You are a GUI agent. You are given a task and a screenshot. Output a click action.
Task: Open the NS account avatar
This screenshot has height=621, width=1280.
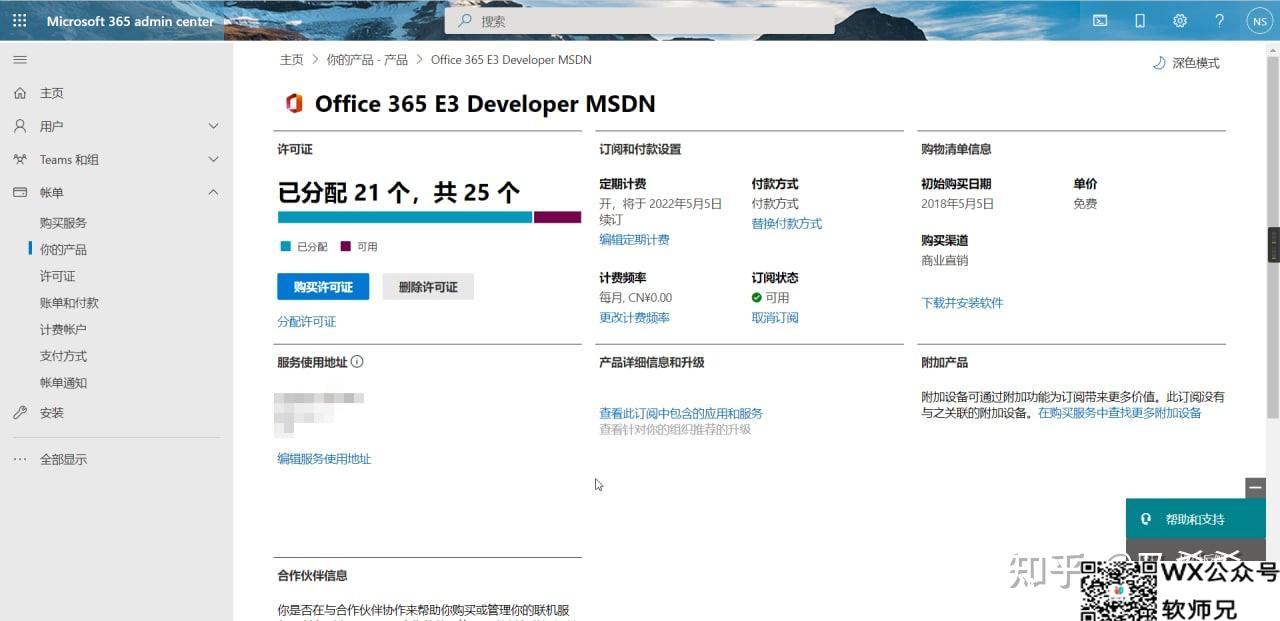pyautogui.click(x=1258, y=20)
